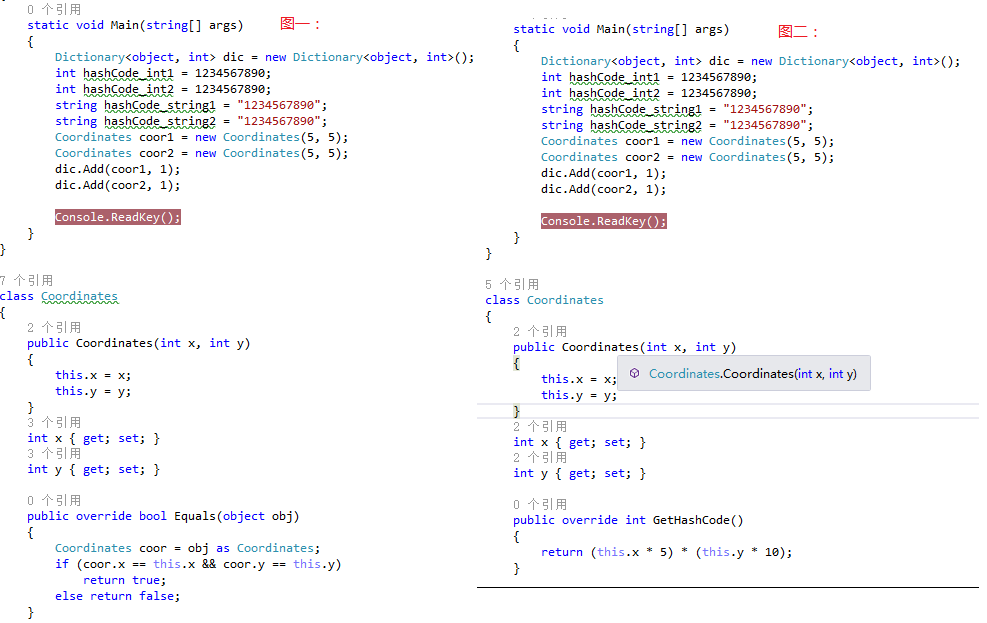Click 'hashCode_int1' variable in 图一
Viewport: 987px width, 623px height.
(128, 73)
